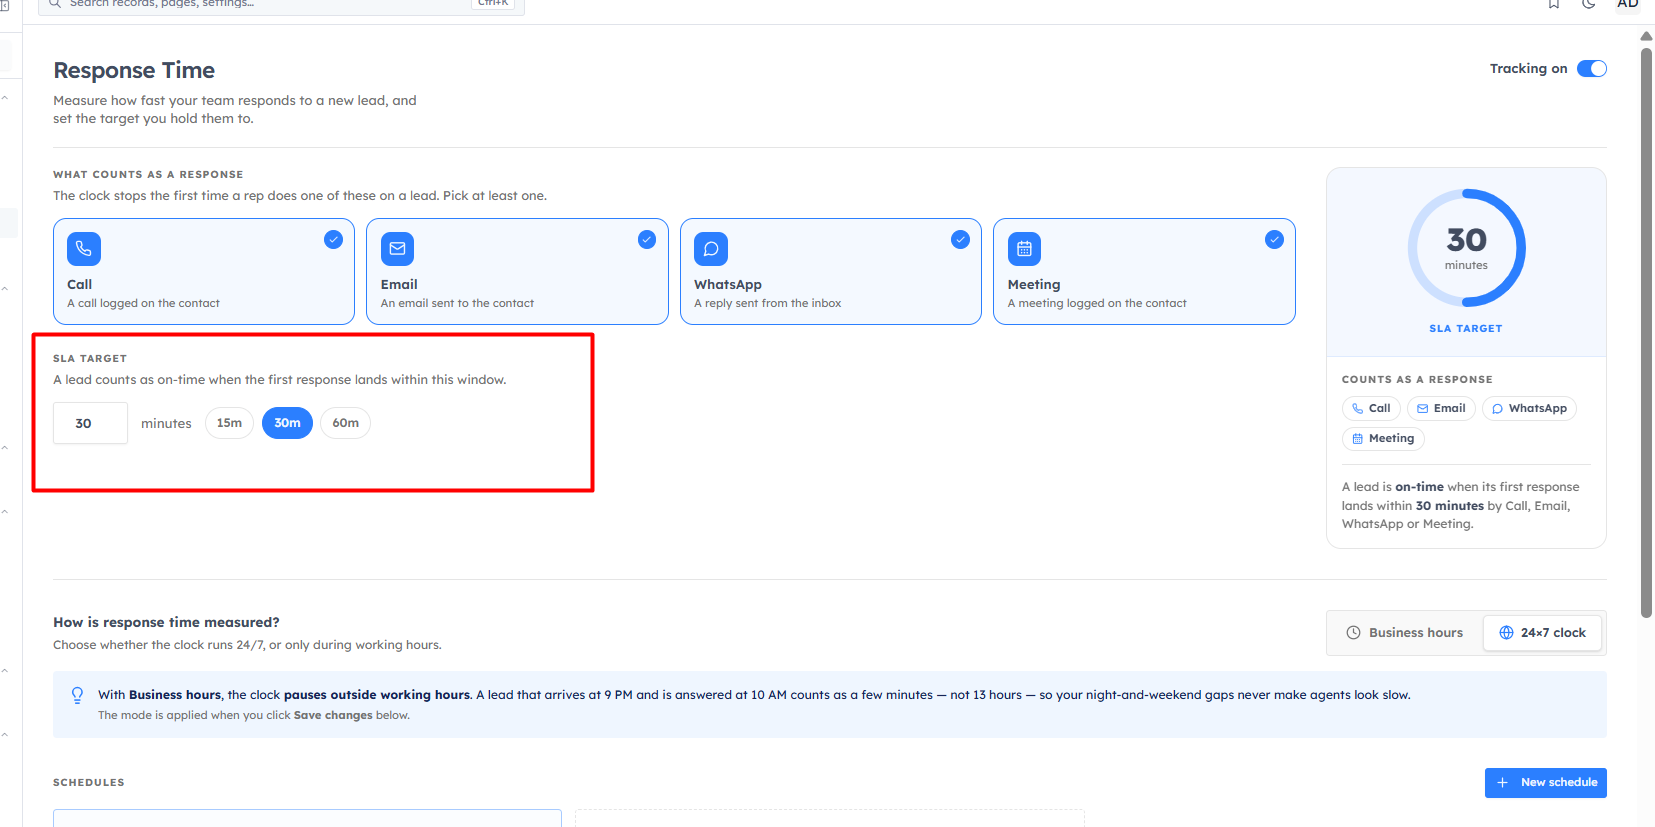Click the lightbulb tip icon
Image resolution: width=1655 pixels, height=827 pixels.
77,695
